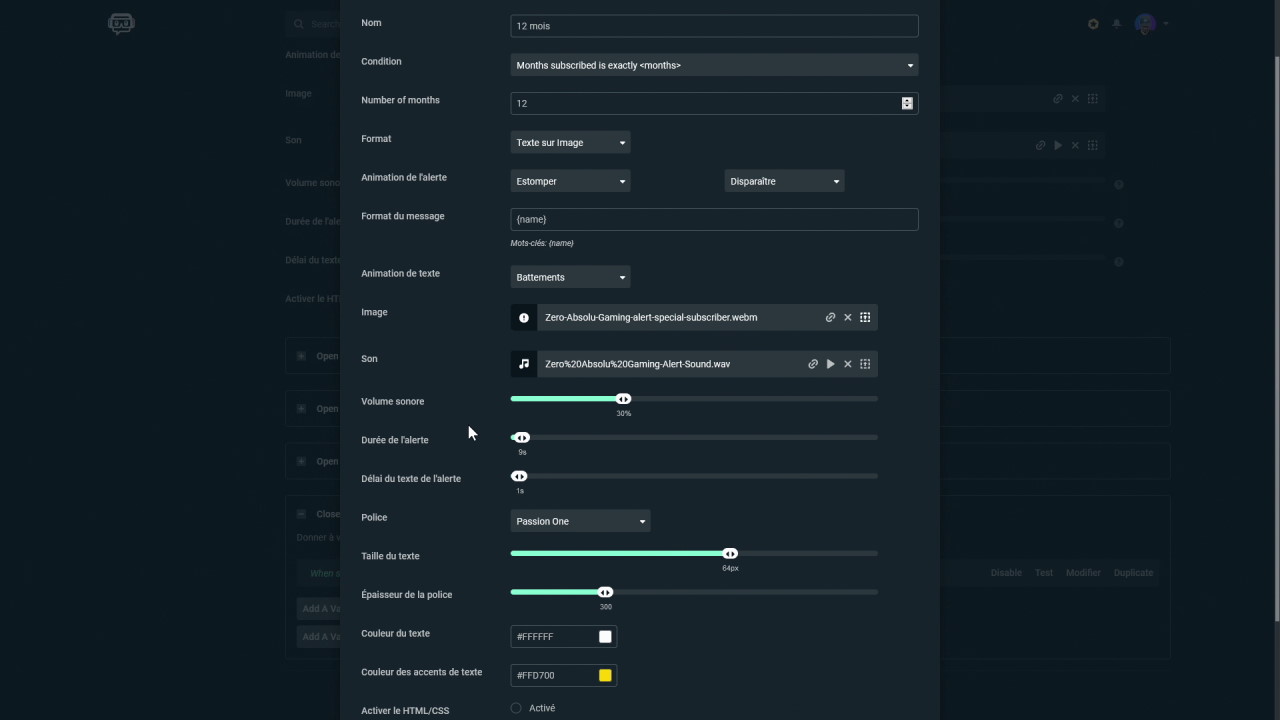1280x720 pixels.
Task: Open media gallery grid for Son
Action: coord(865,364)
